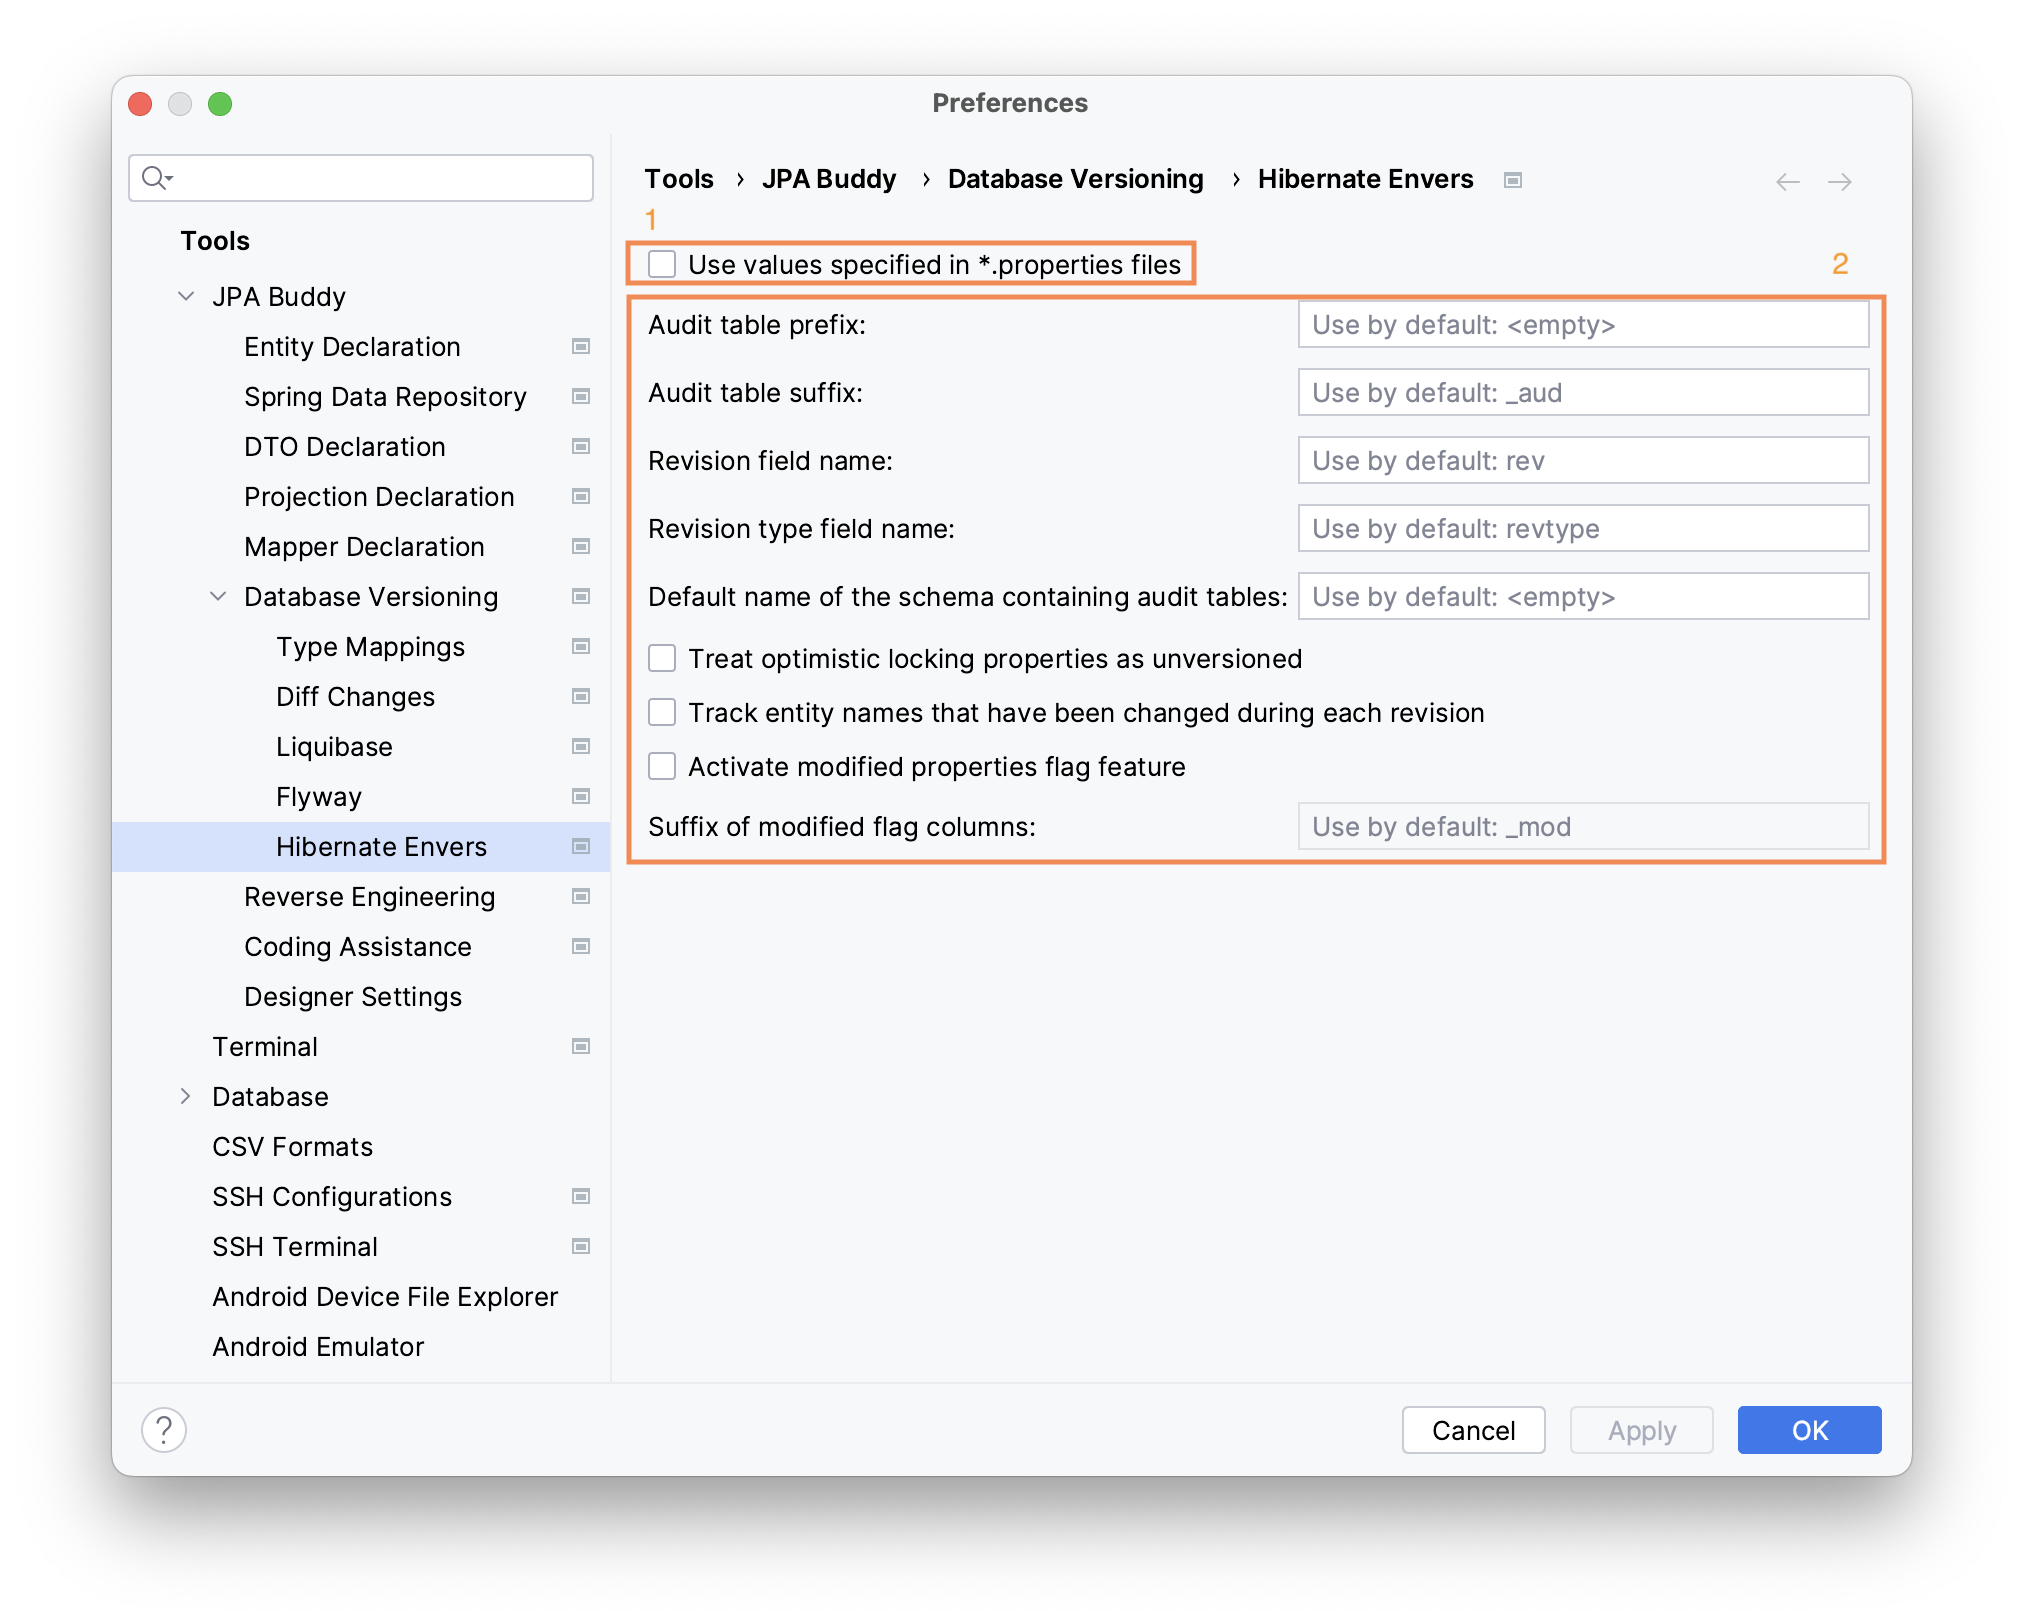
Task: Click the search magnifier icon
Action: coord(157,178)
